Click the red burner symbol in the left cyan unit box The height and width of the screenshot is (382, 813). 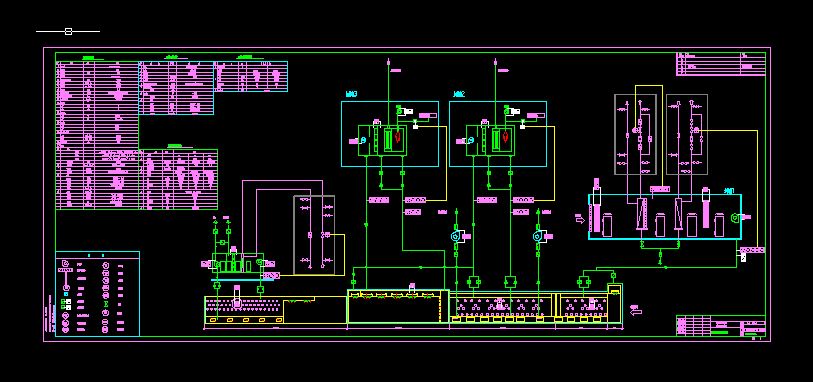click(x=398, y=138)
